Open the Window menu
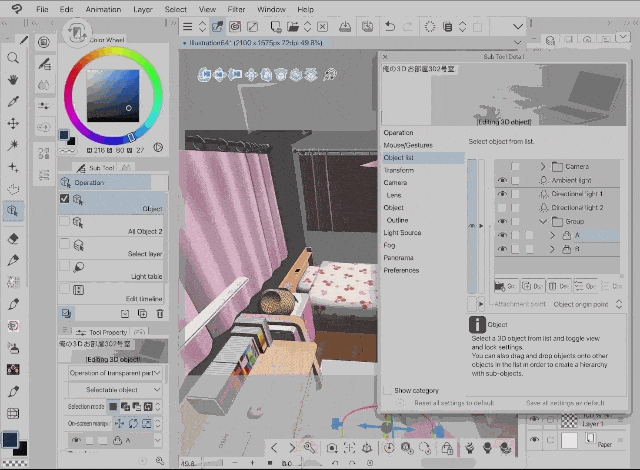This screenshot has height=470, width=640. click(271, 9)
